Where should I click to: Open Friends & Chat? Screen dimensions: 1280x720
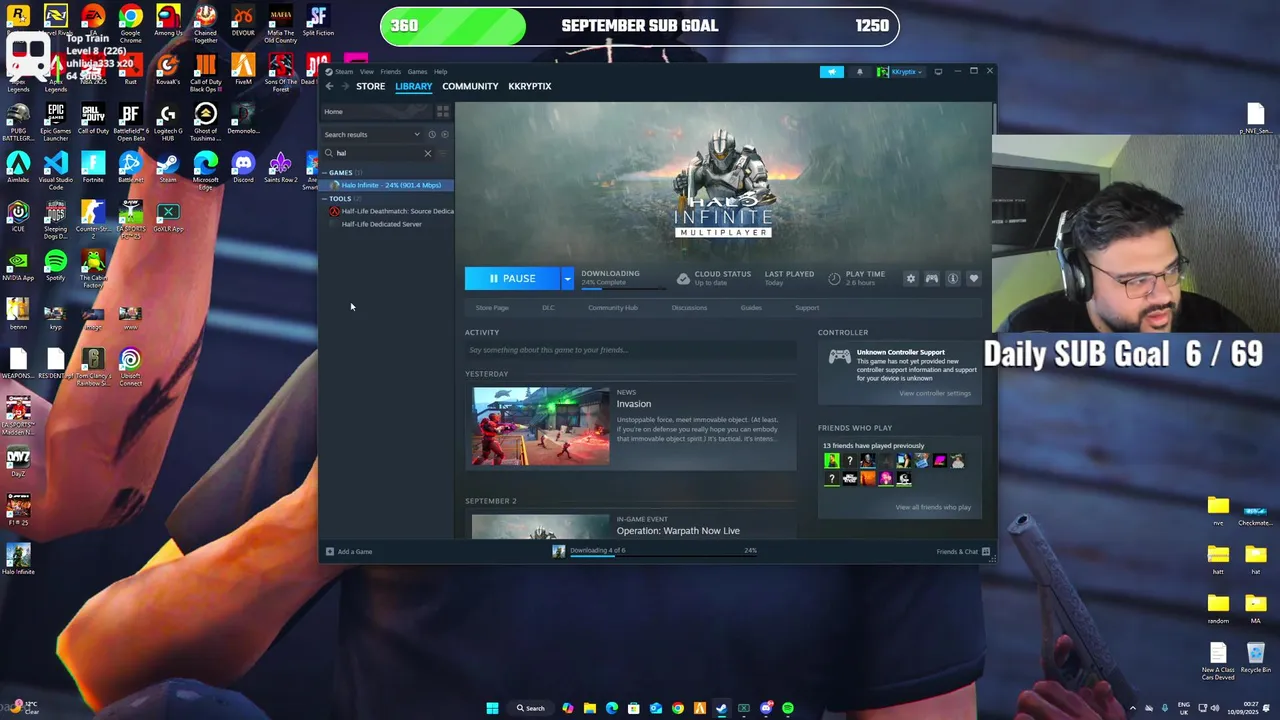pos(963,552)
